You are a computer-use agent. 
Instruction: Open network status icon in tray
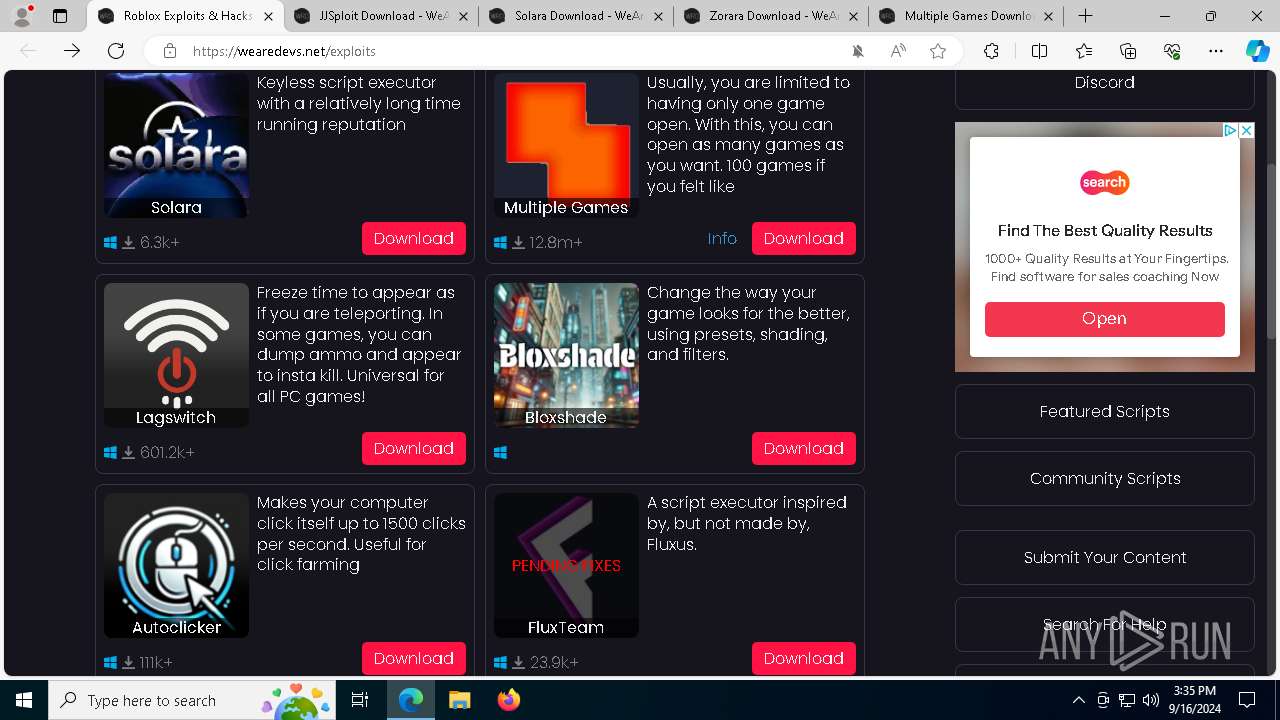pos(1127,700)
